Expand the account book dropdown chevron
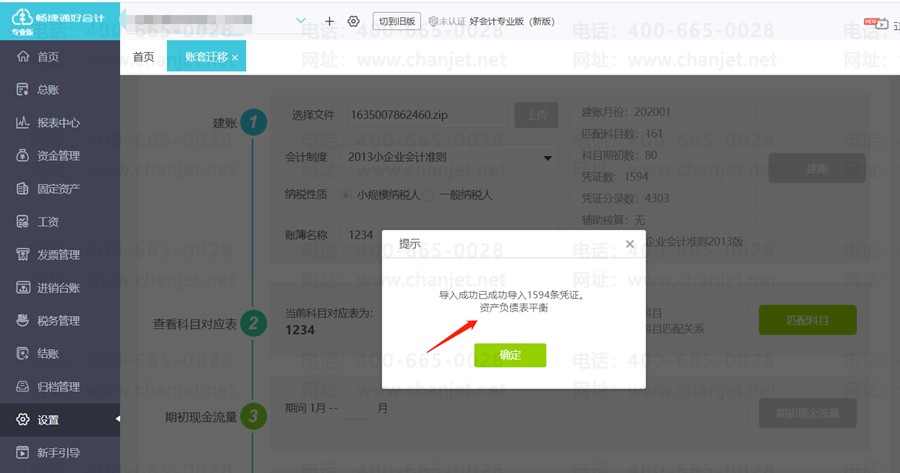This screenshot has height=473, width=900. pos(300,21)
